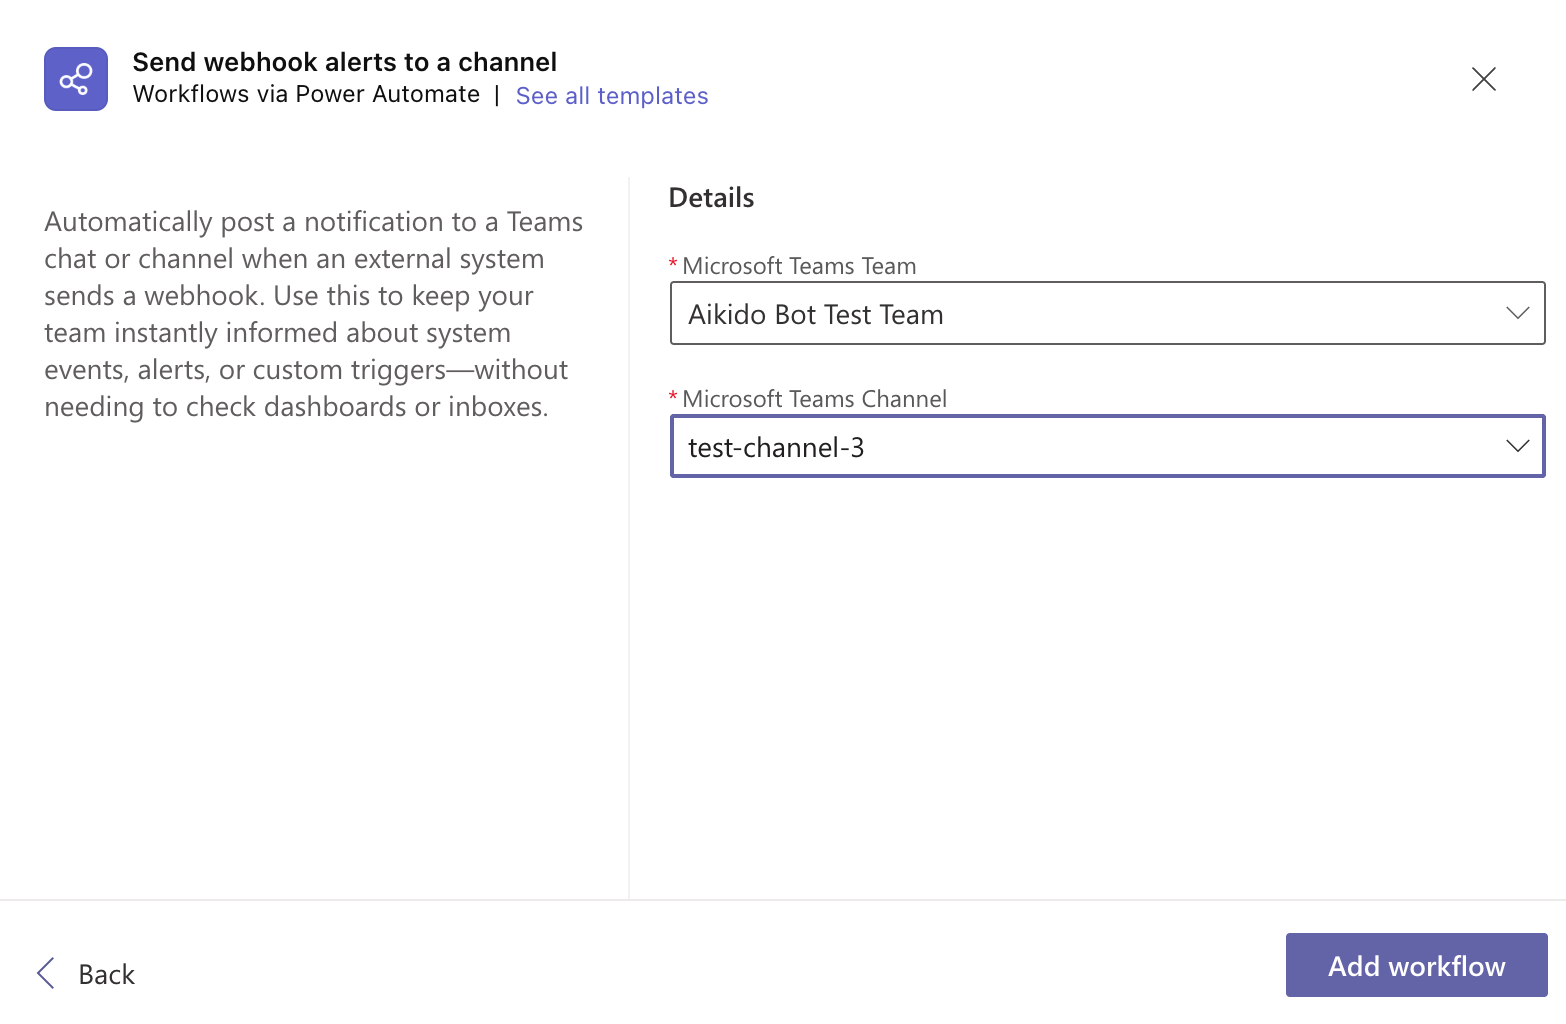The height and width of the screenshot is (1024, 1566).
Task: Close the webhook workflow dialog
Action: click(1483, 79)
